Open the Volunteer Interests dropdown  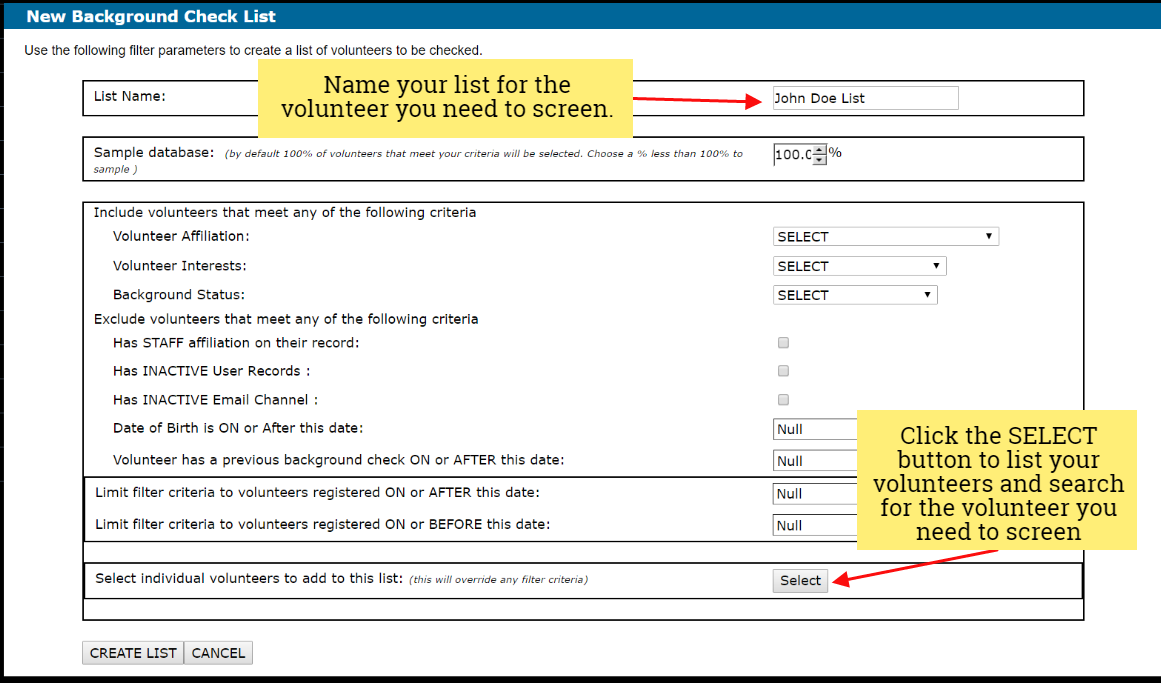(x=860, y=266)
